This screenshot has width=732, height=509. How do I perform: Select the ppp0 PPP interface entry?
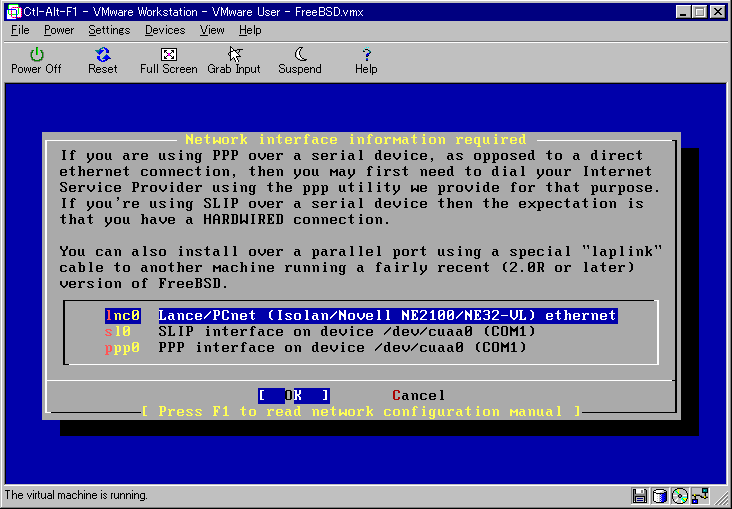point(316,348)
